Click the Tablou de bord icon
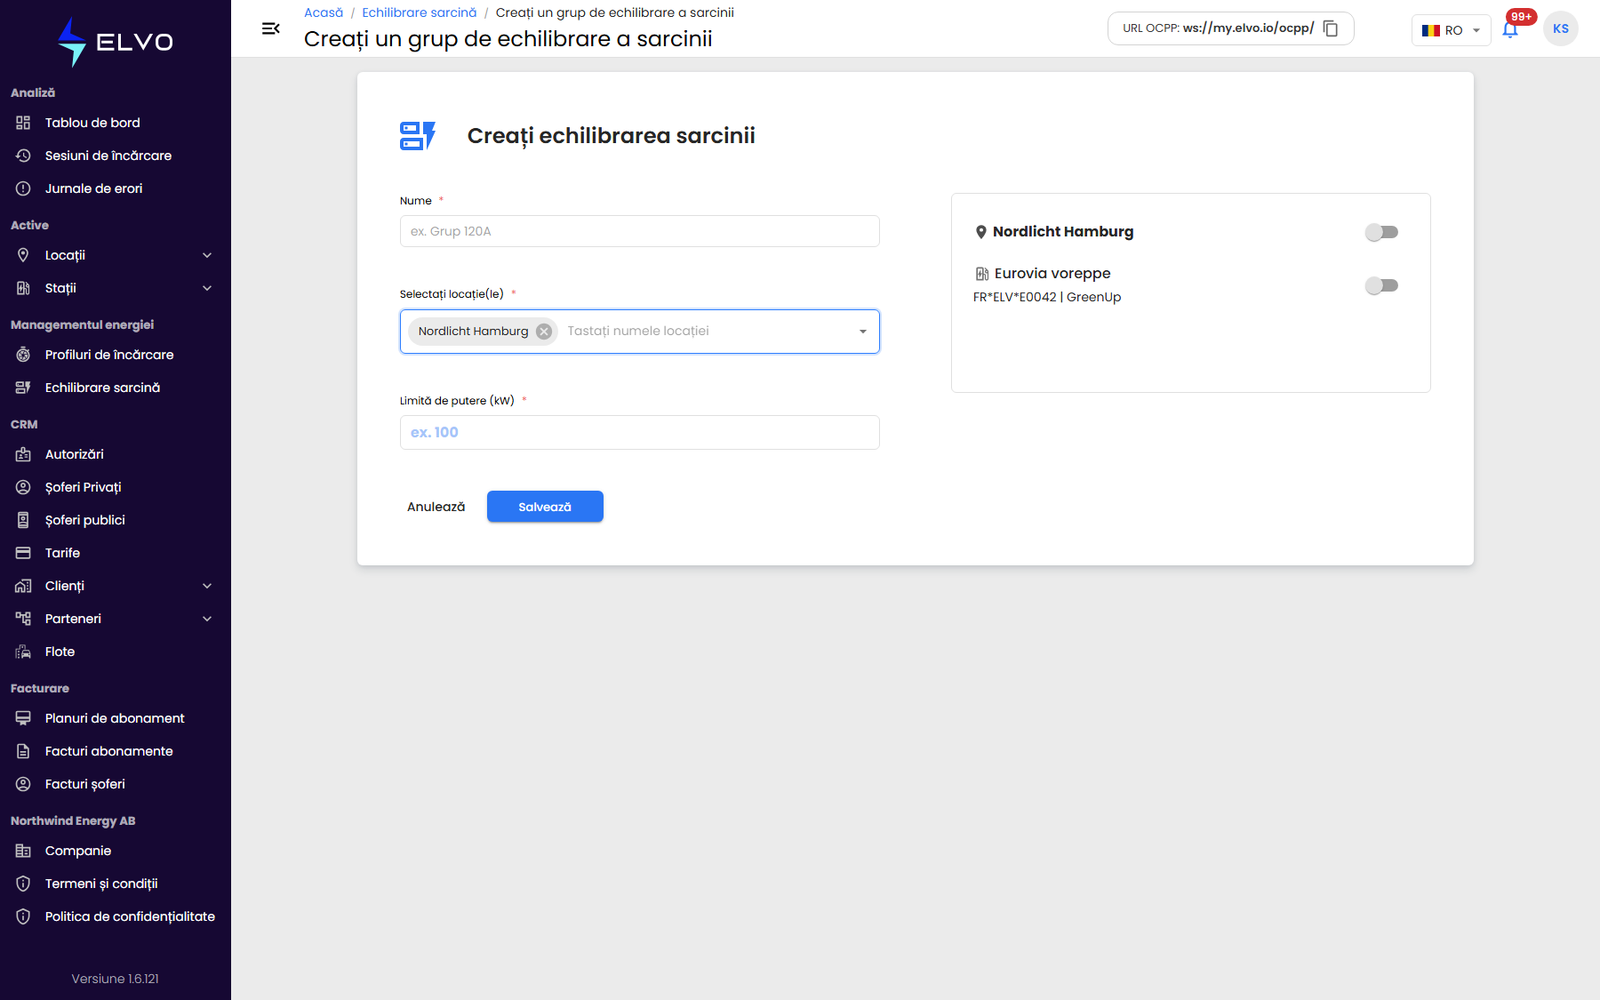Viewport: 1600px width, 1000px height. pyautogui.click(x=23, y=123)
